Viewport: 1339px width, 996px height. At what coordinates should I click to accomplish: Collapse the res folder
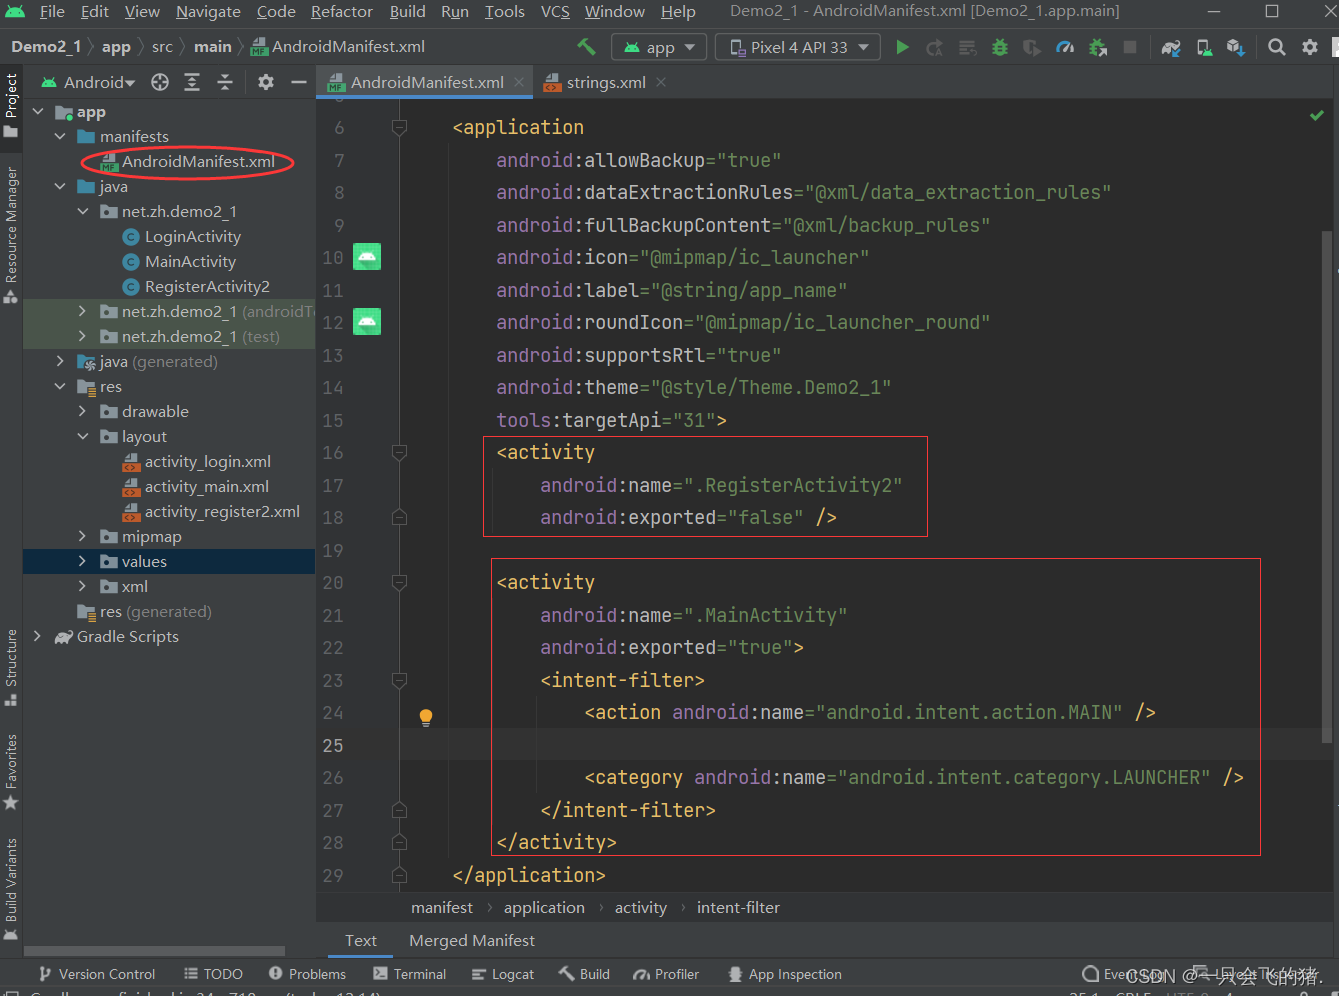pos(60,386)
